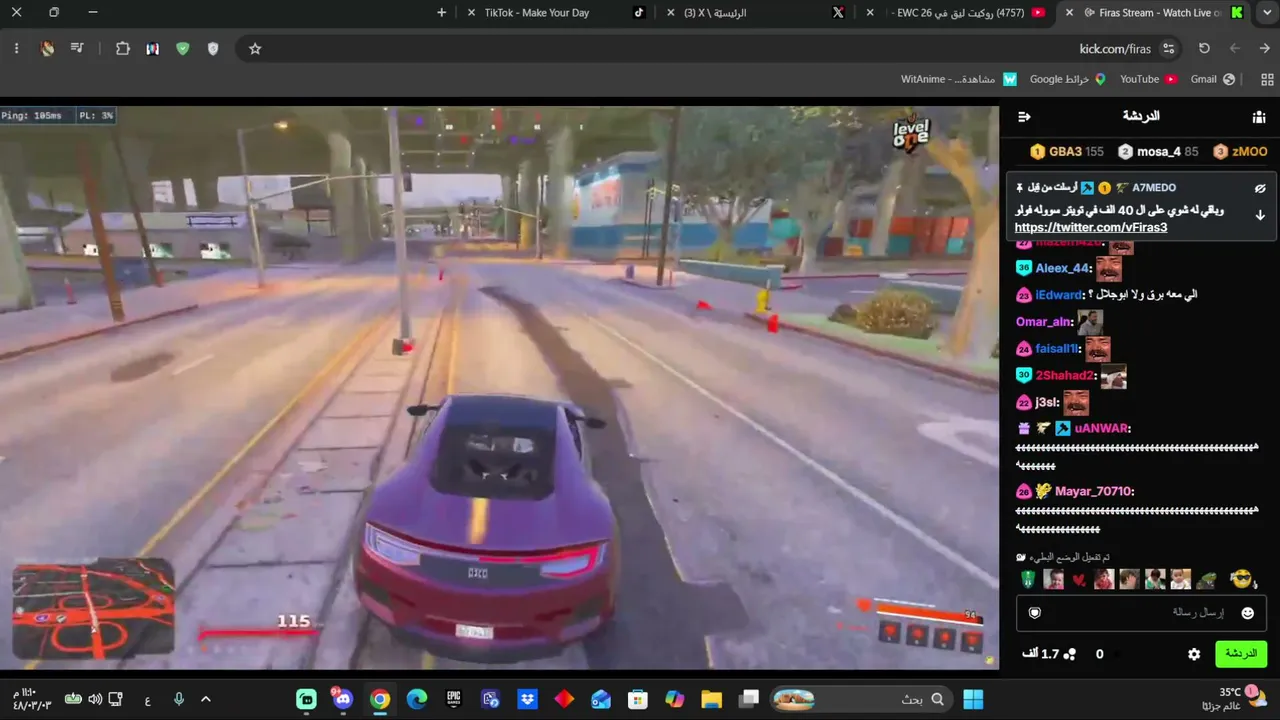This screenshot has width=1280, height=720.
Task: Open Chrome menu three dots
Action: click(x=16, y=48)
